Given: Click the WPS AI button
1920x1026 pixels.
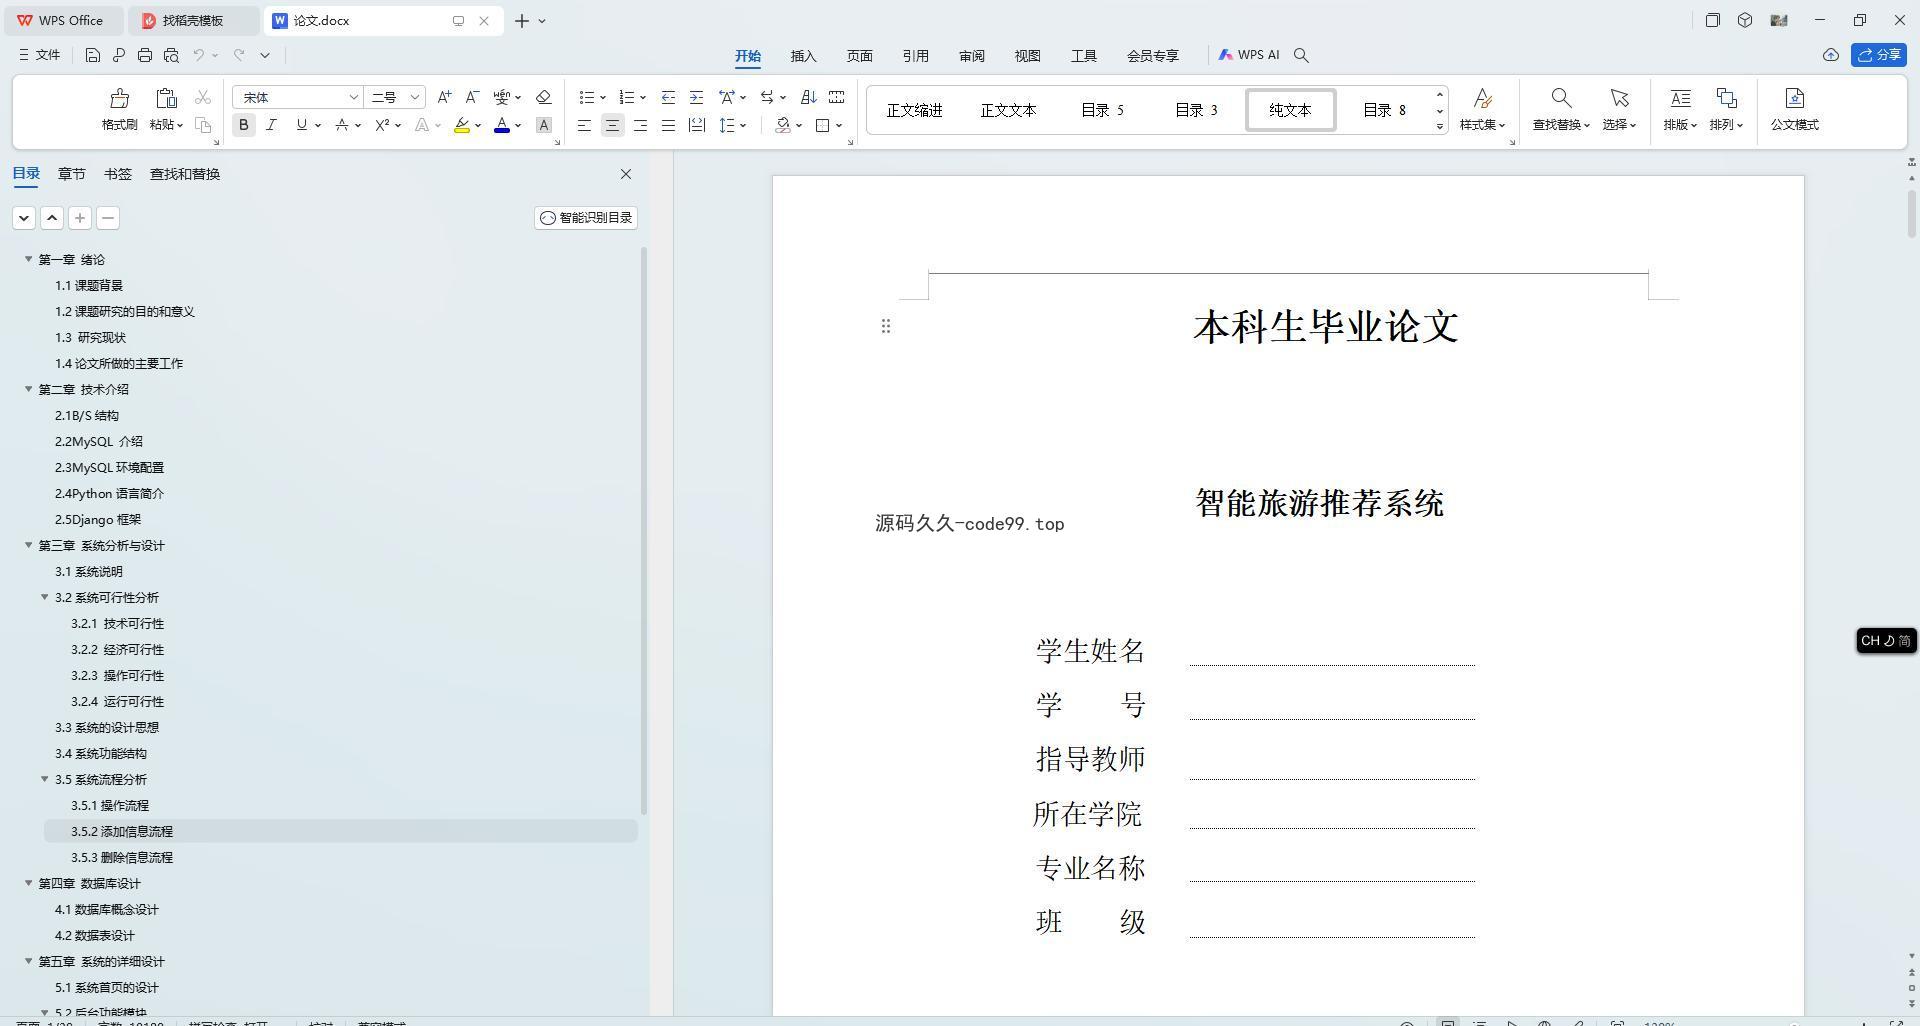Looking at the screenshot, I should [1249, 55].
